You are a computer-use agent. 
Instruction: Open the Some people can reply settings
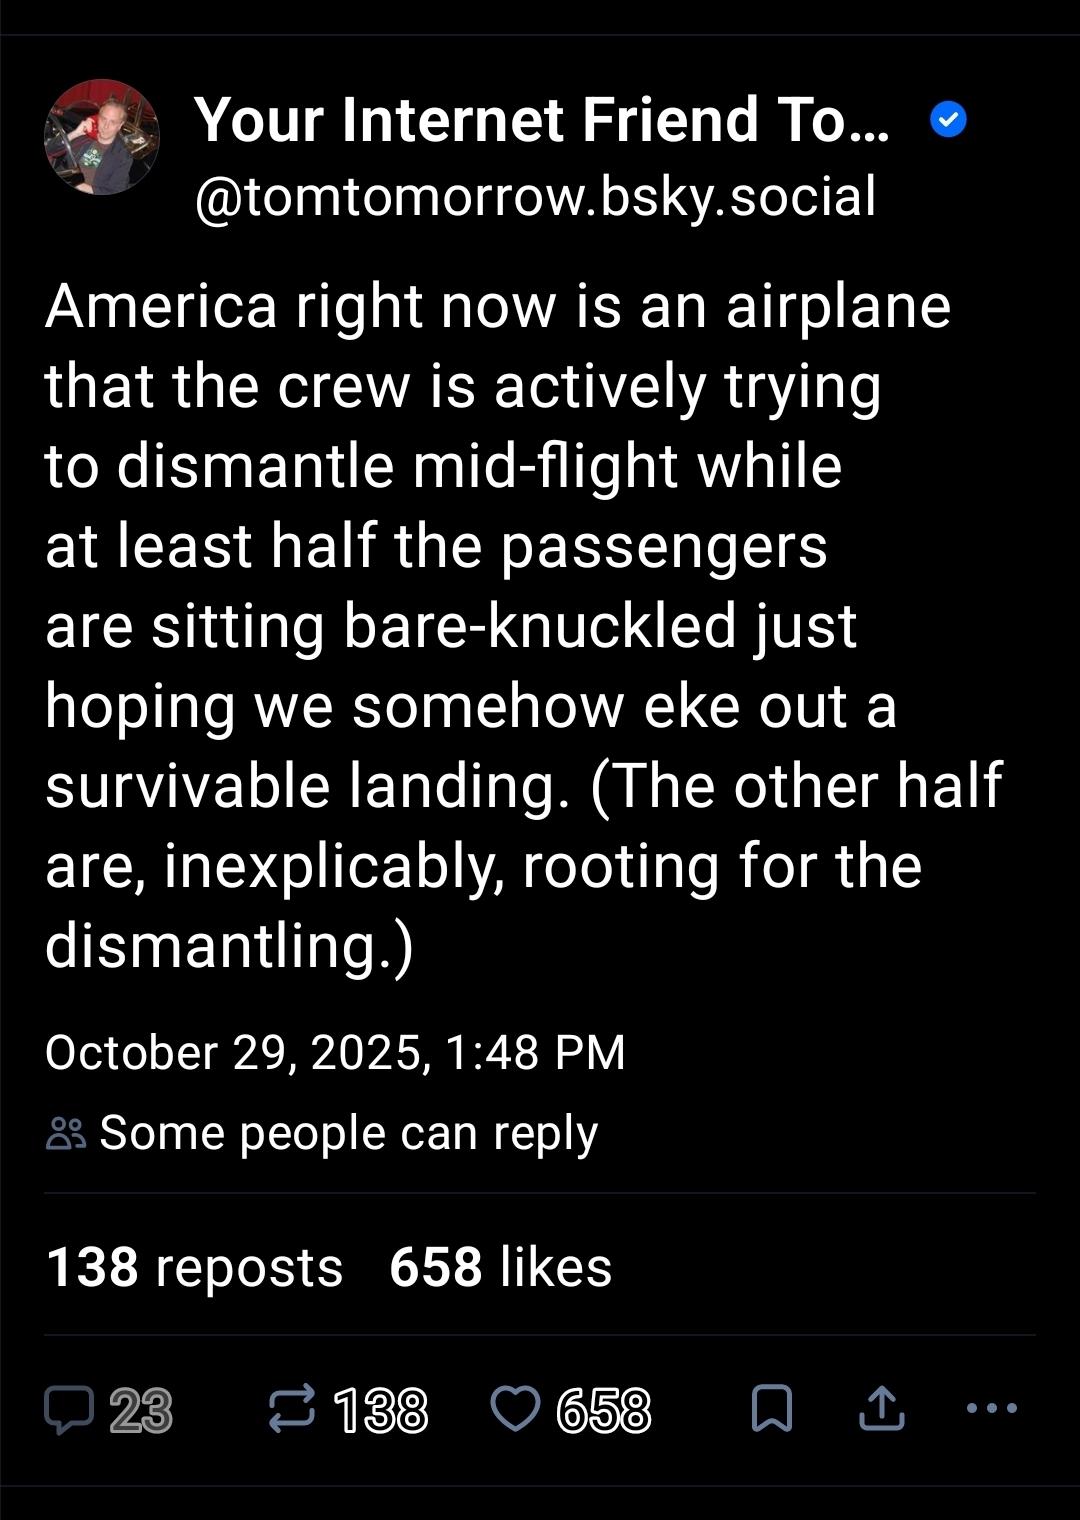click(x=348, y=1133)
